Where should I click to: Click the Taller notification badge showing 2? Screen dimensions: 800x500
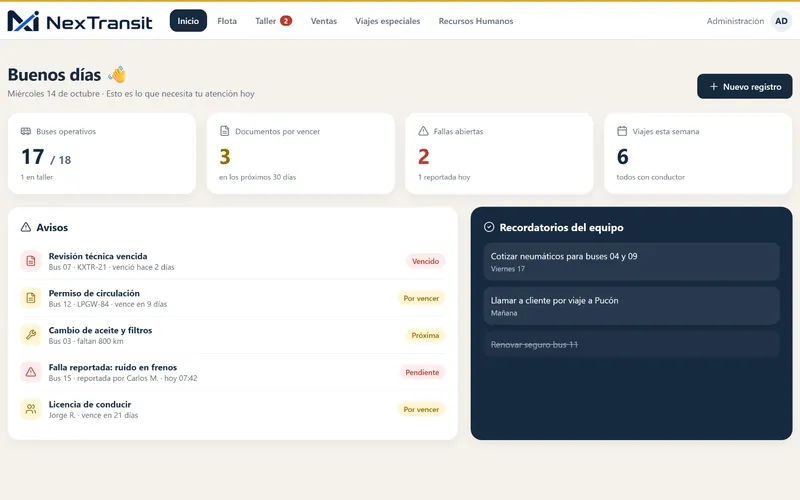(x=286, y=21)
